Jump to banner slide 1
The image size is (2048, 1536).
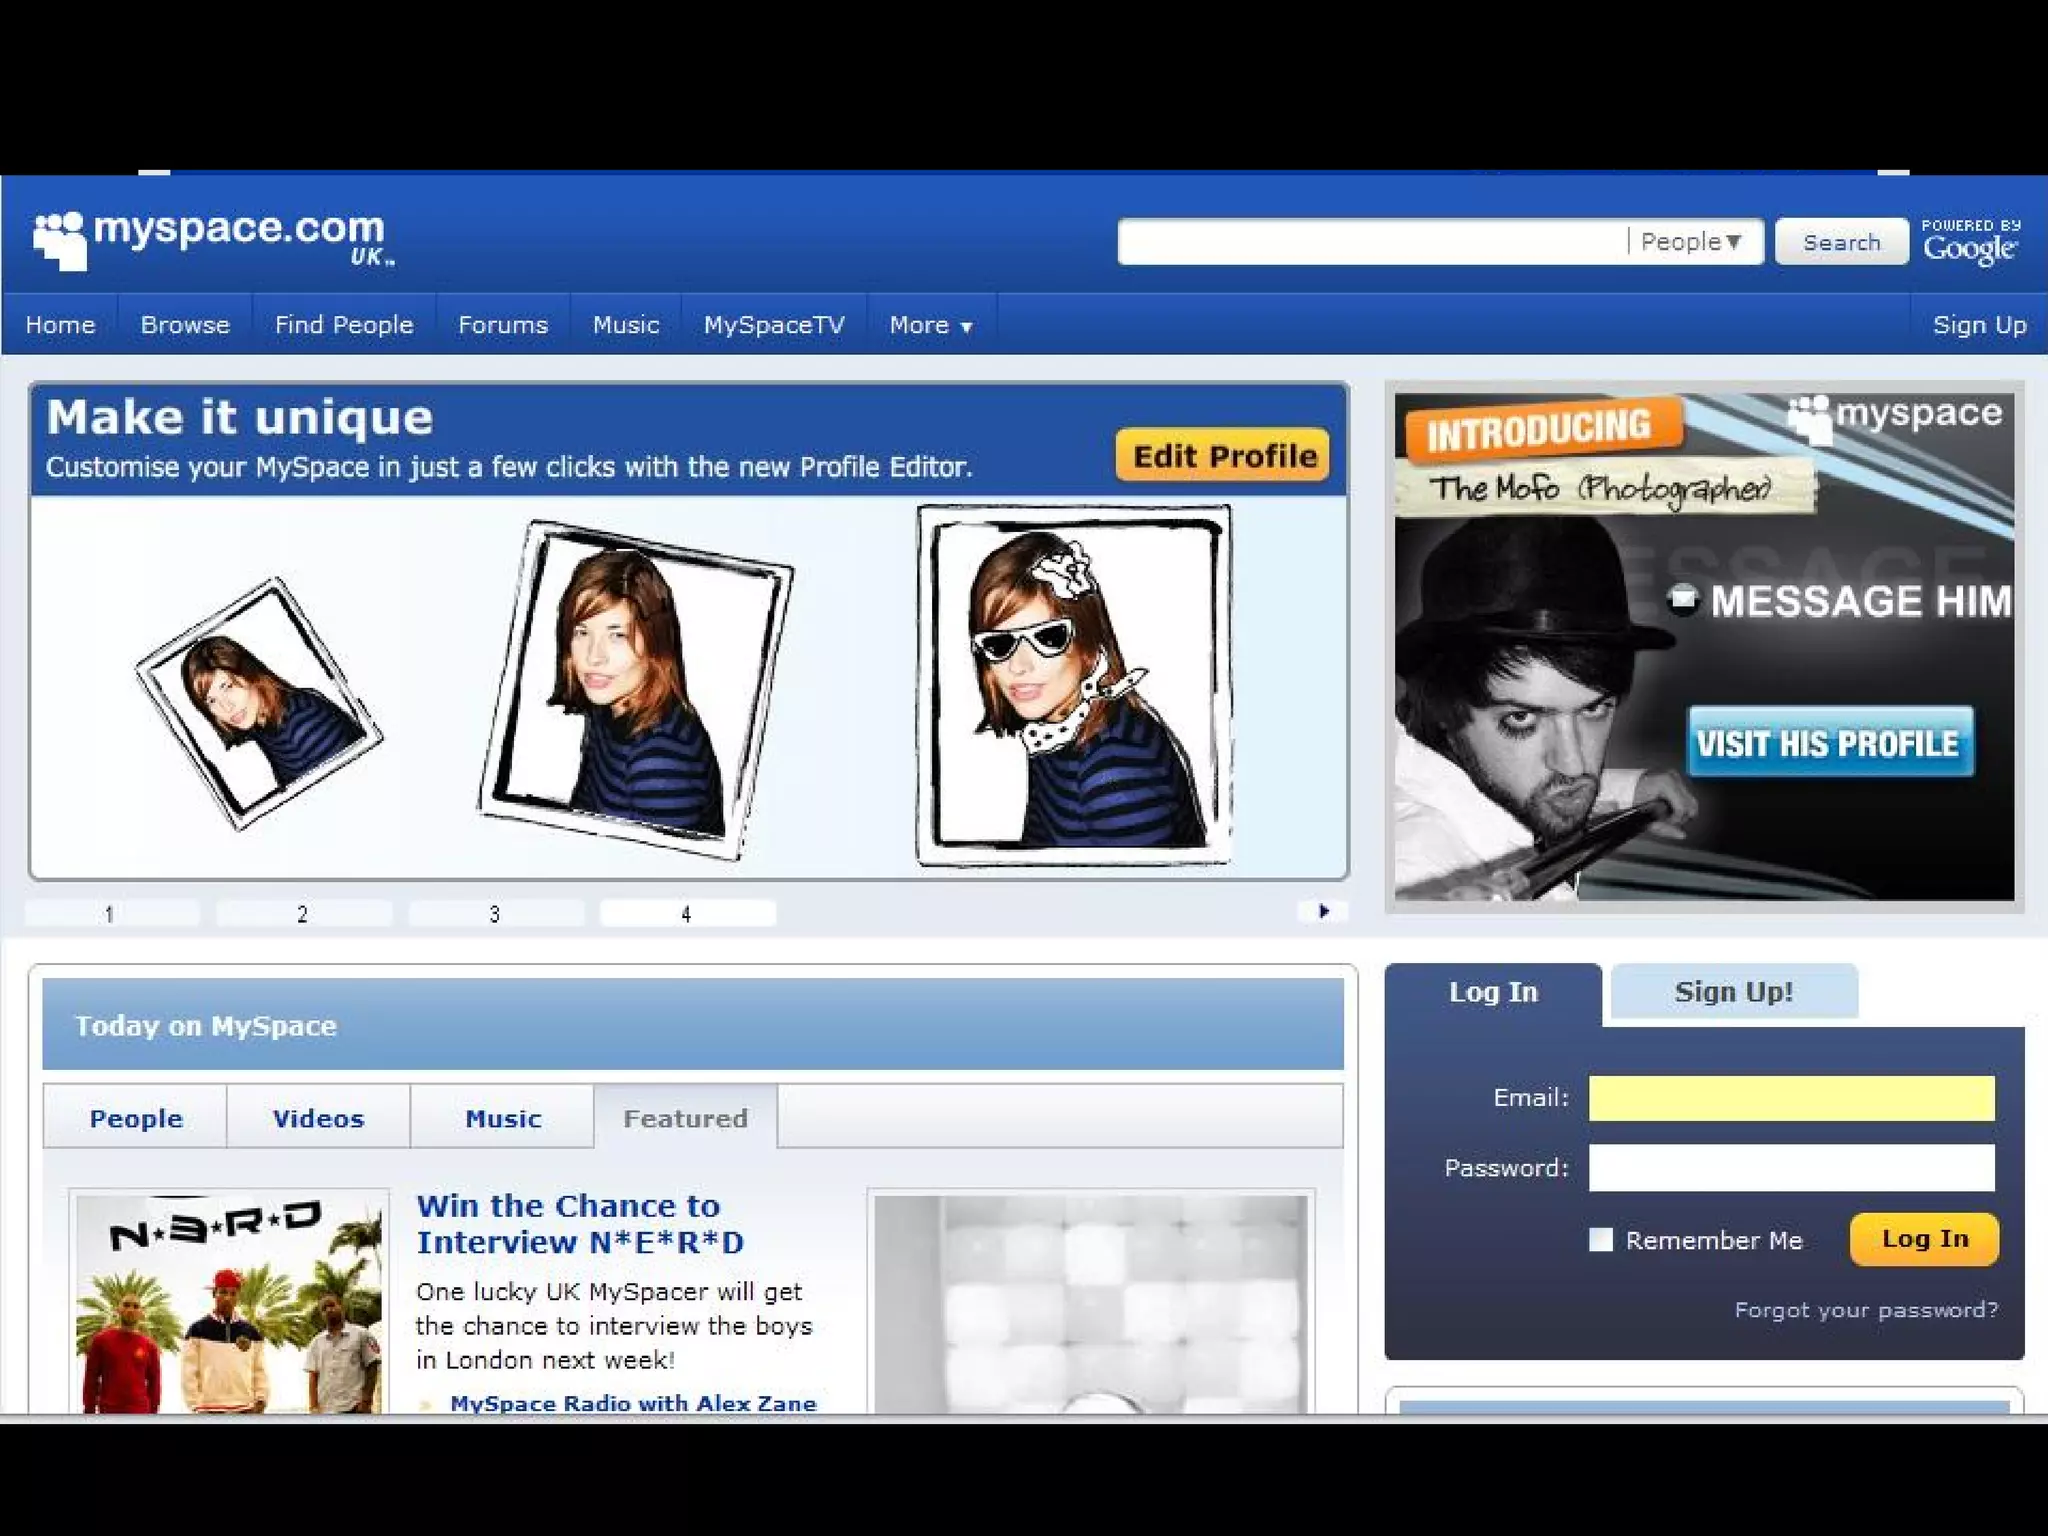coord(111,913)
